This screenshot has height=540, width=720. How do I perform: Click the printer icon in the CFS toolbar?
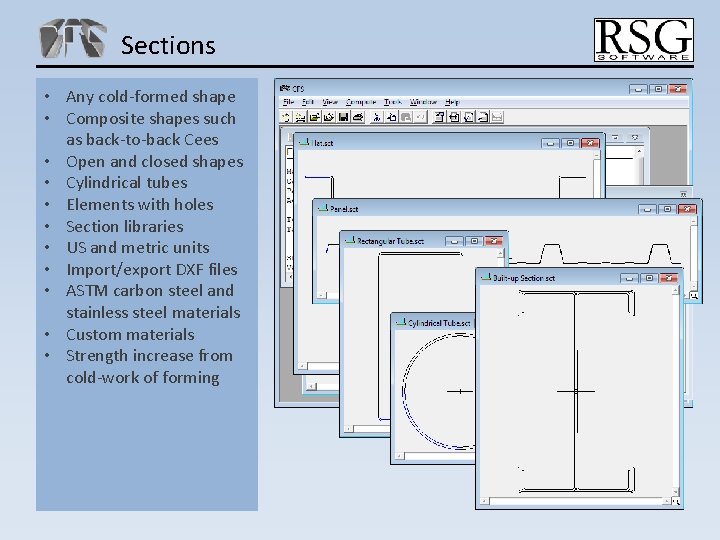pos(358,117)
